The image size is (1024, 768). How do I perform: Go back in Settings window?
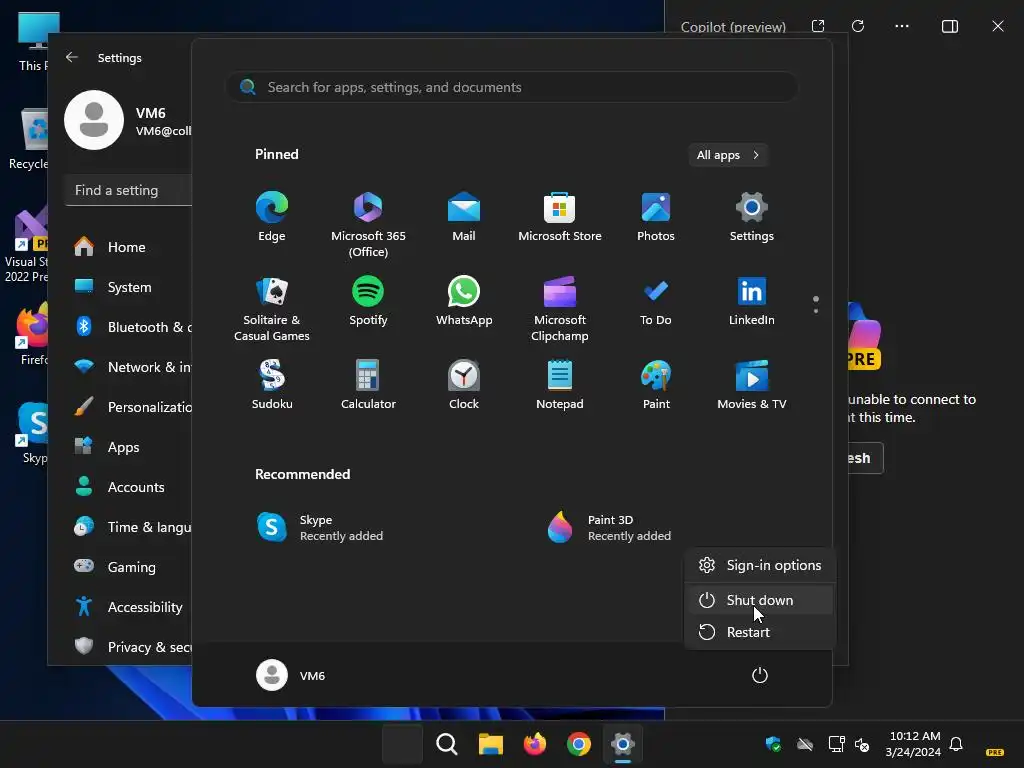coord(72,57)
